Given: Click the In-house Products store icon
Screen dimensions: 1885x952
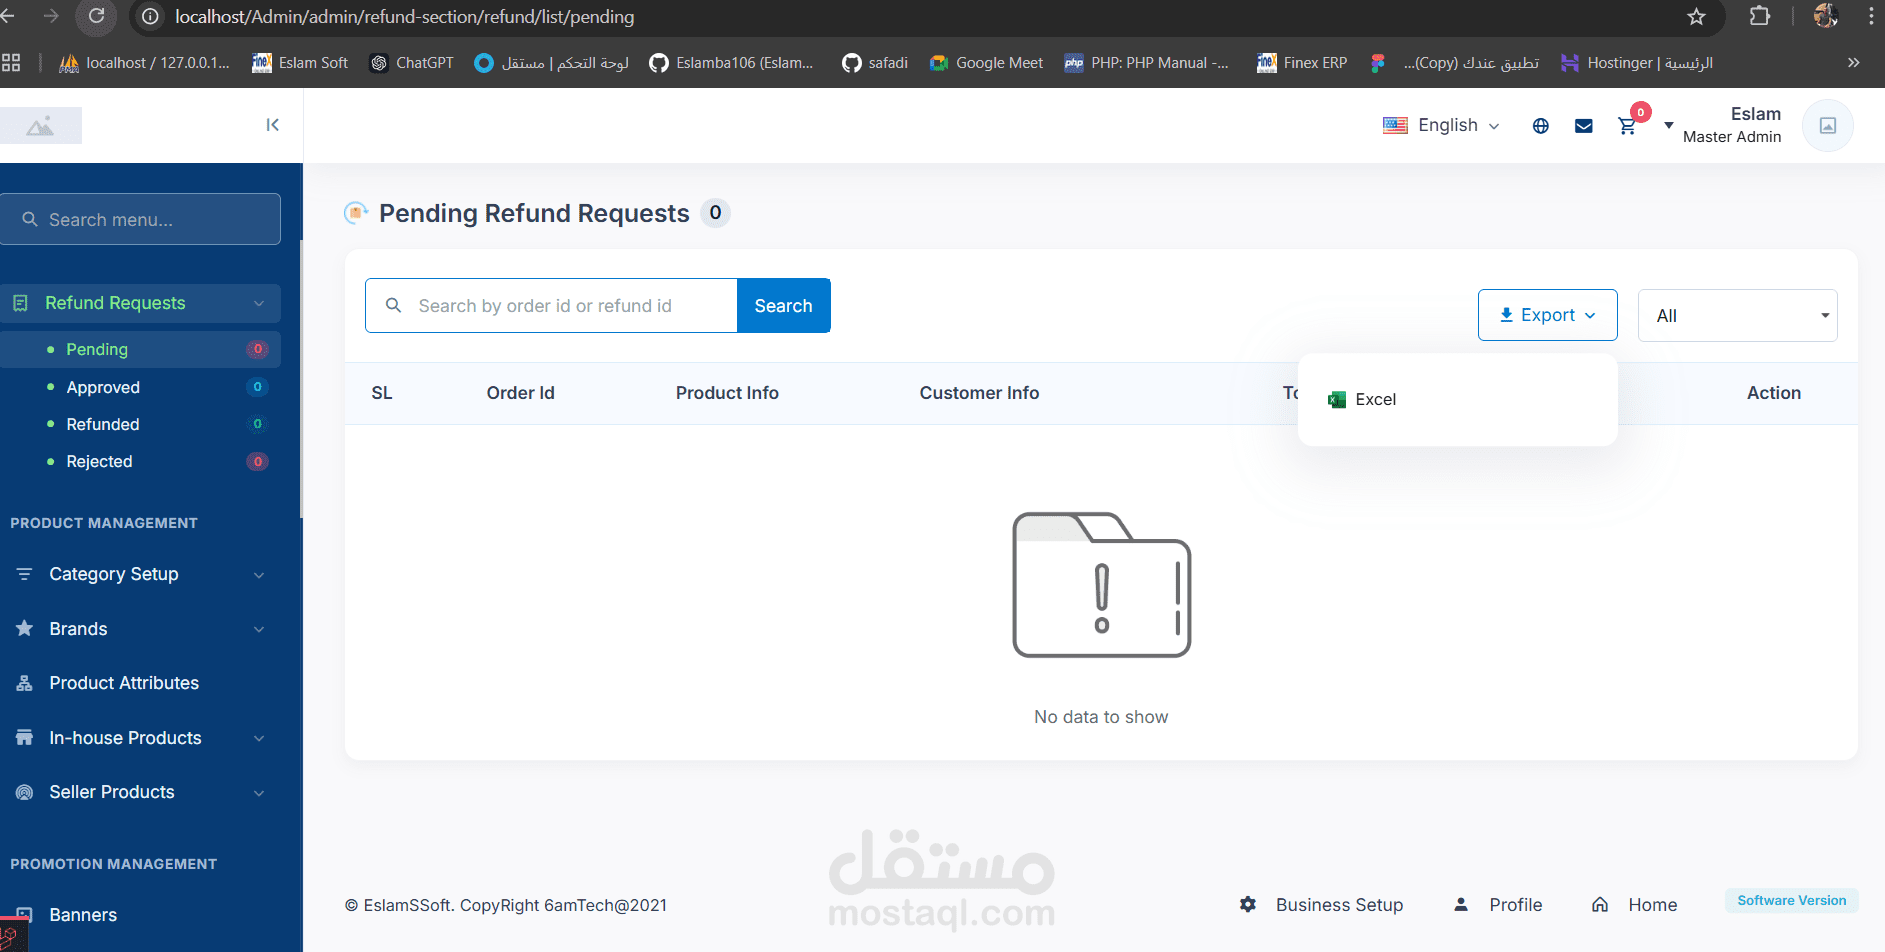Looking at the screenshot, I should click(x=25, y=737).
